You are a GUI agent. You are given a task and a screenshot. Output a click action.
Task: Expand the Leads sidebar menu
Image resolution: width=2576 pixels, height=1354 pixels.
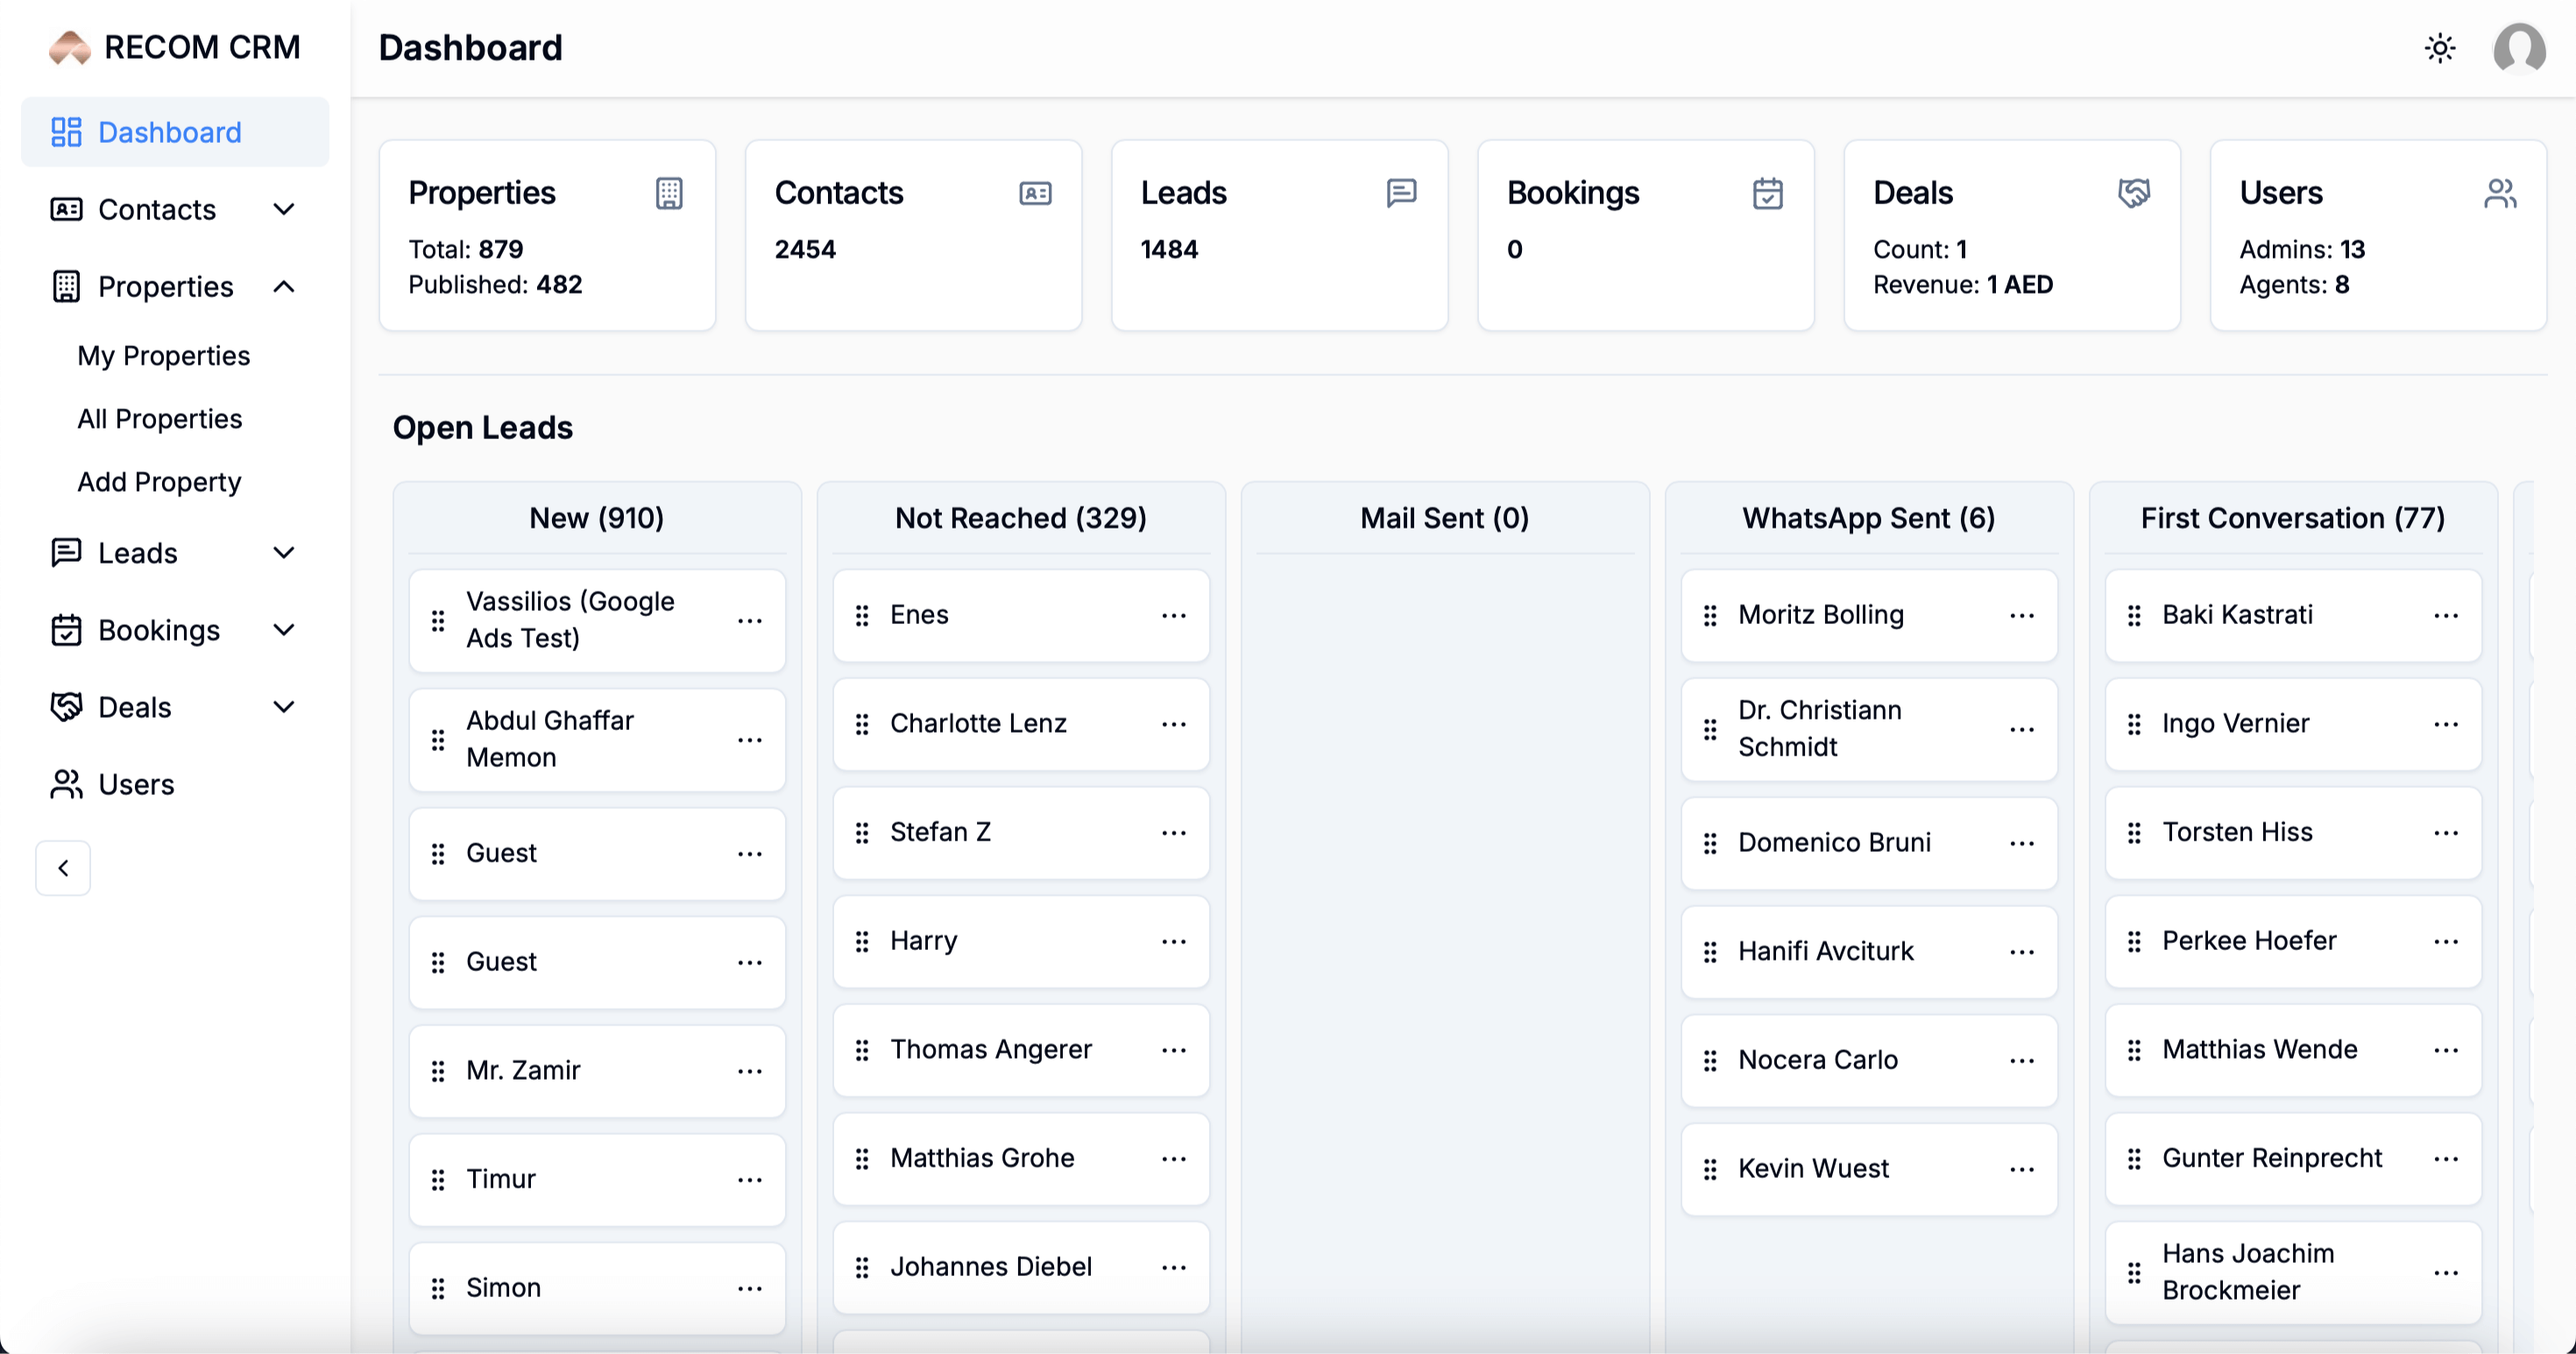pyautogui.click(x=284, y=553)
